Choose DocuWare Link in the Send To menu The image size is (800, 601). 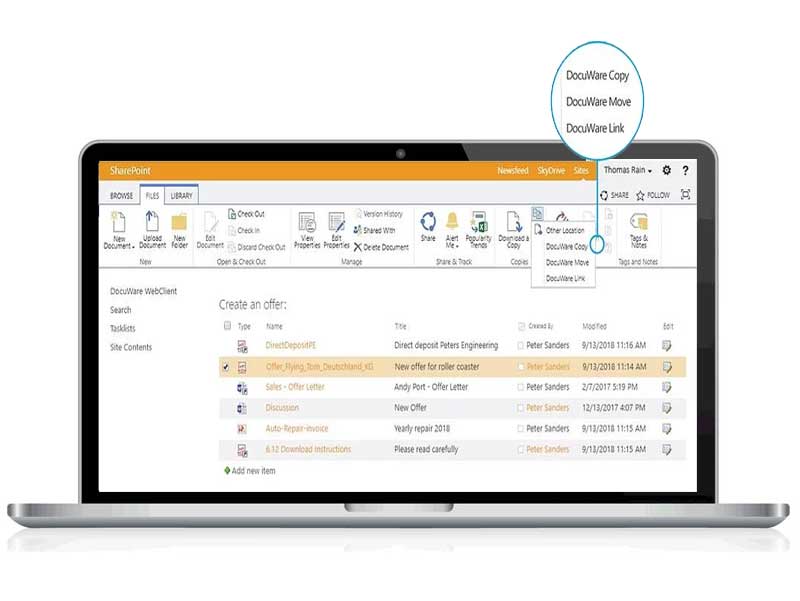pyautogui.click(x=565, y=279)
